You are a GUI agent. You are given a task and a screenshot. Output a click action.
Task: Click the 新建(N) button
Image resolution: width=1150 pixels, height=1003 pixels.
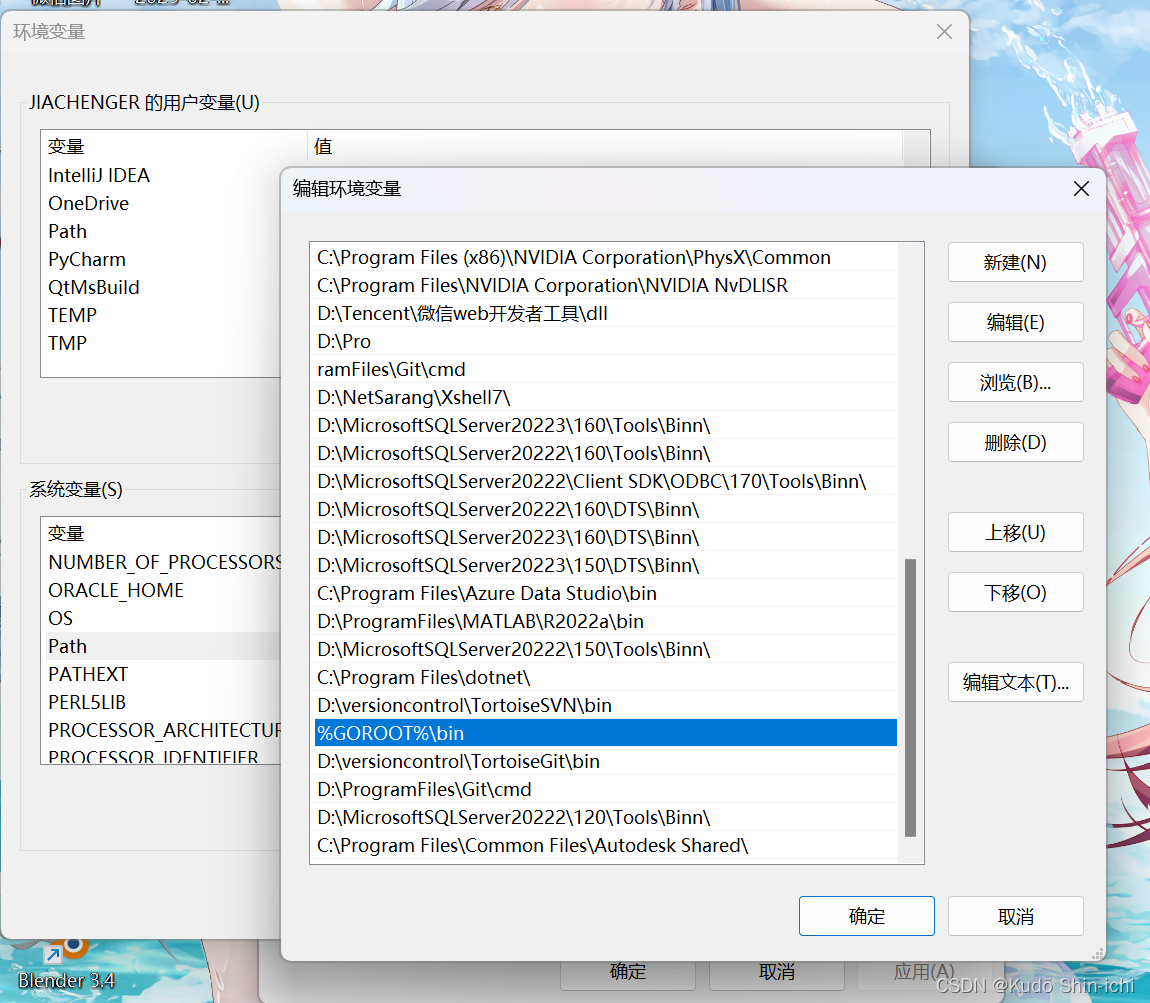click(1015, 262)
